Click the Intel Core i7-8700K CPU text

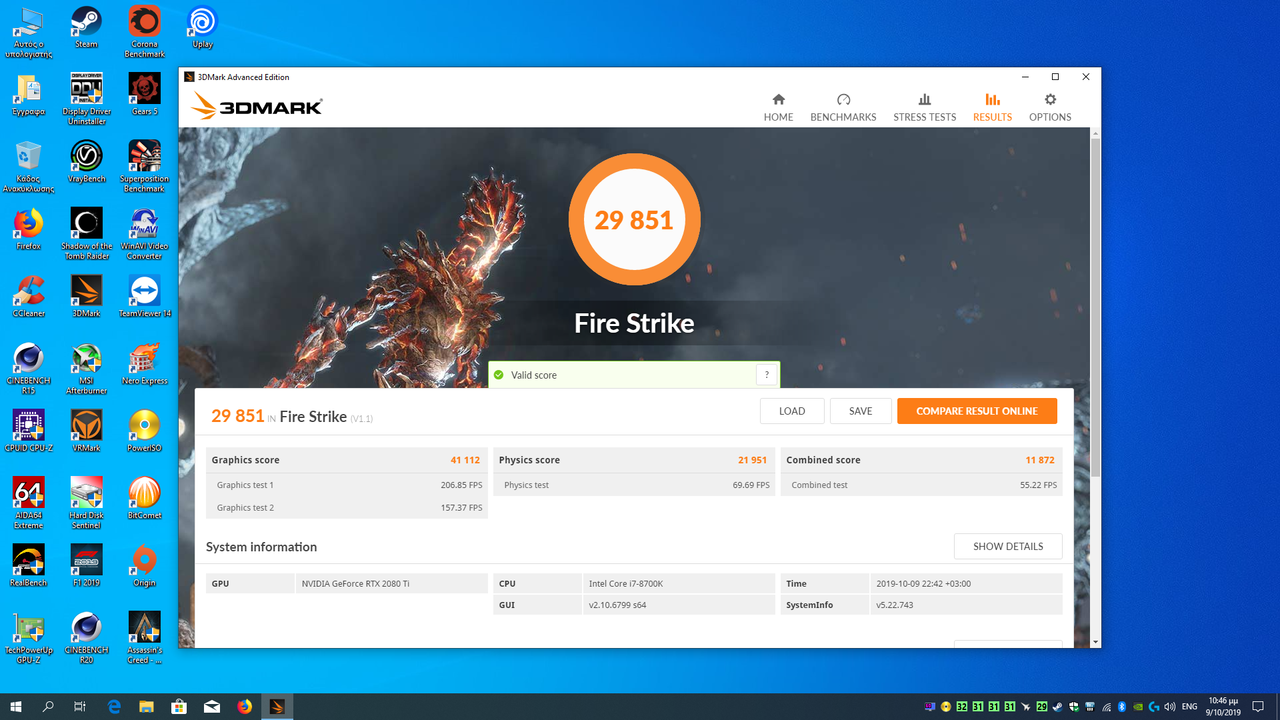point(625,584)
